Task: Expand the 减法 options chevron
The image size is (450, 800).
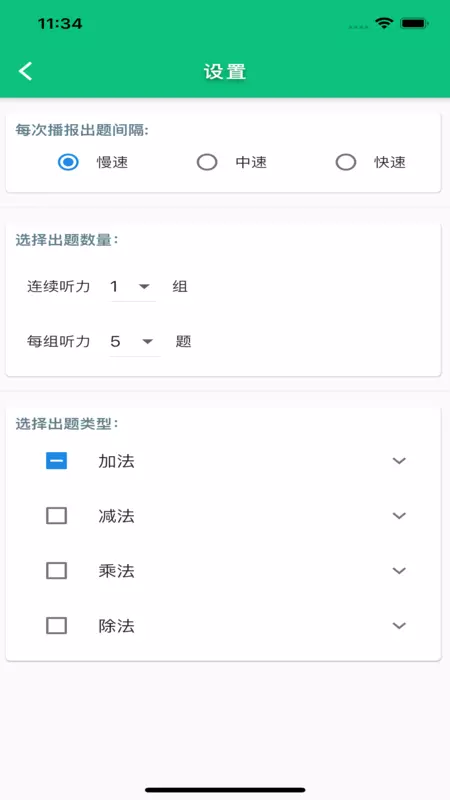Action: pos(399,516)
